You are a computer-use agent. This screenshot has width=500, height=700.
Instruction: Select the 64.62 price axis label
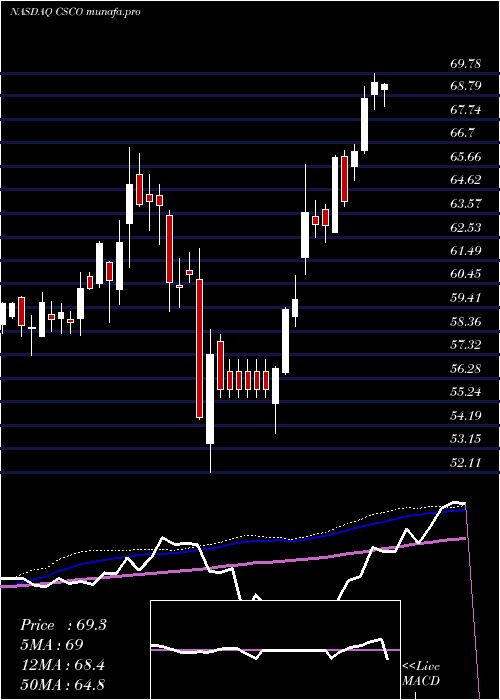pos(466,179)
